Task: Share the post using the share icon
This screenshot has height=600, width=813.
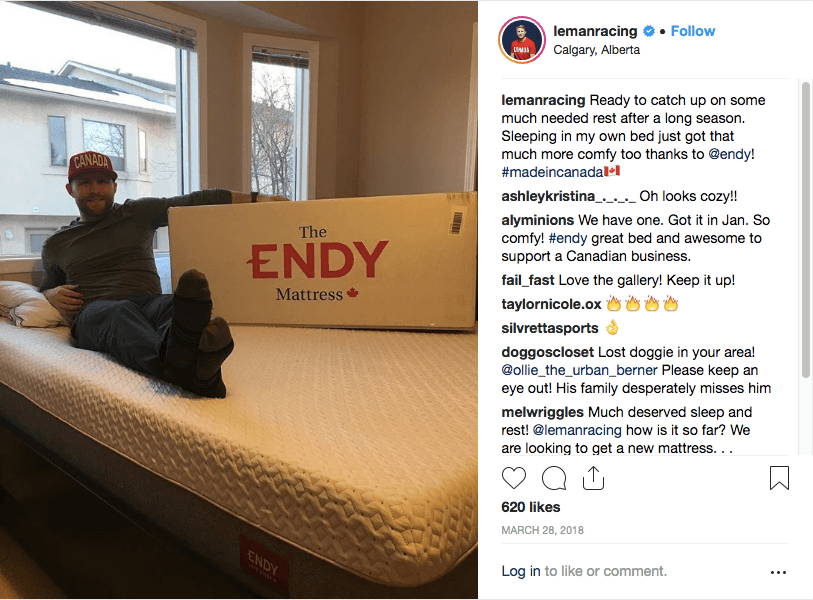Action: [593, 478]
